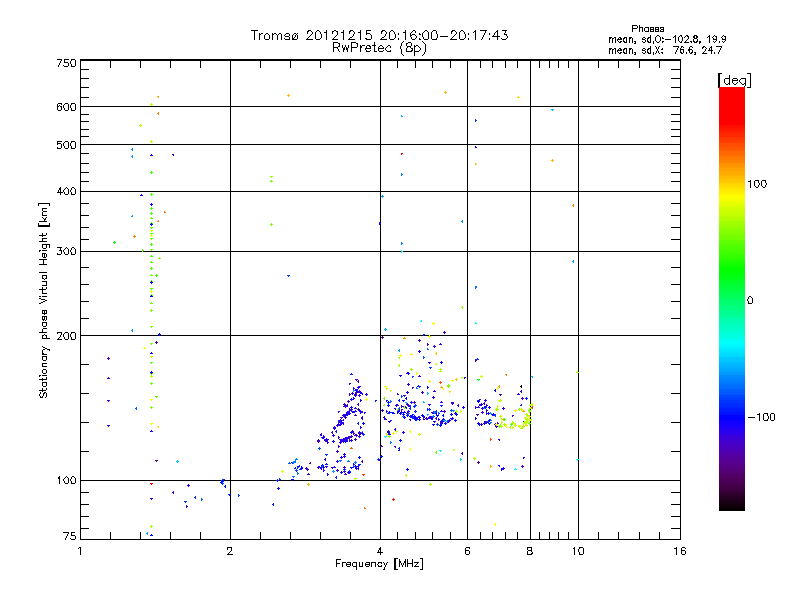Click the x-axis tick label '8'
Image resolution: width=800 pixels, height=600 pixels.
pyautogui.click(x=530, y=551)
